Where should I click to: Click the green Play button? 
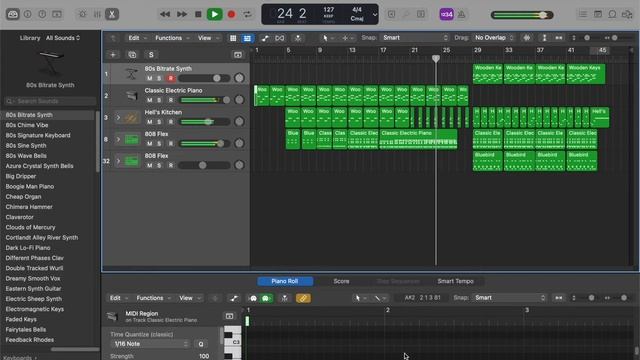point(214,14)
